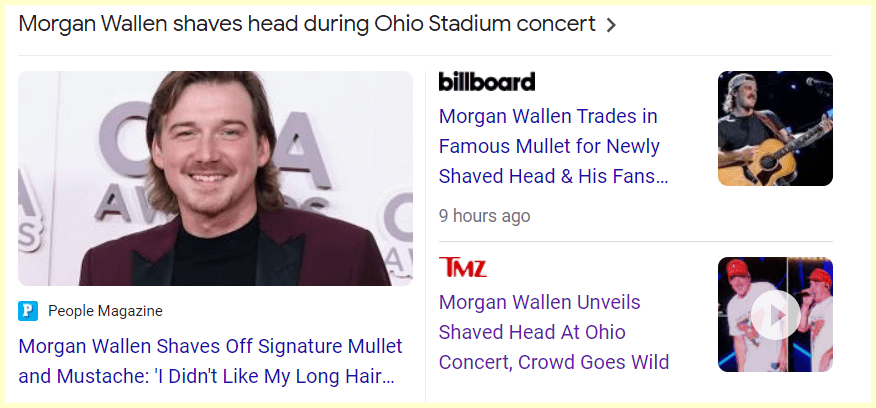Click the Billboard logo

(487, 82)
